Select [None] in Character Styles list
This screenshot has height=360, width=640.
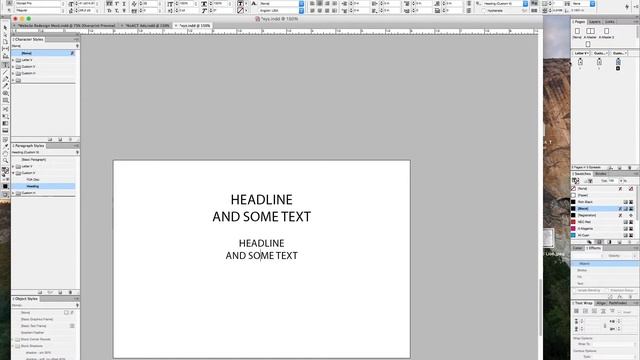pyautogui.click(x=44, y=53)
